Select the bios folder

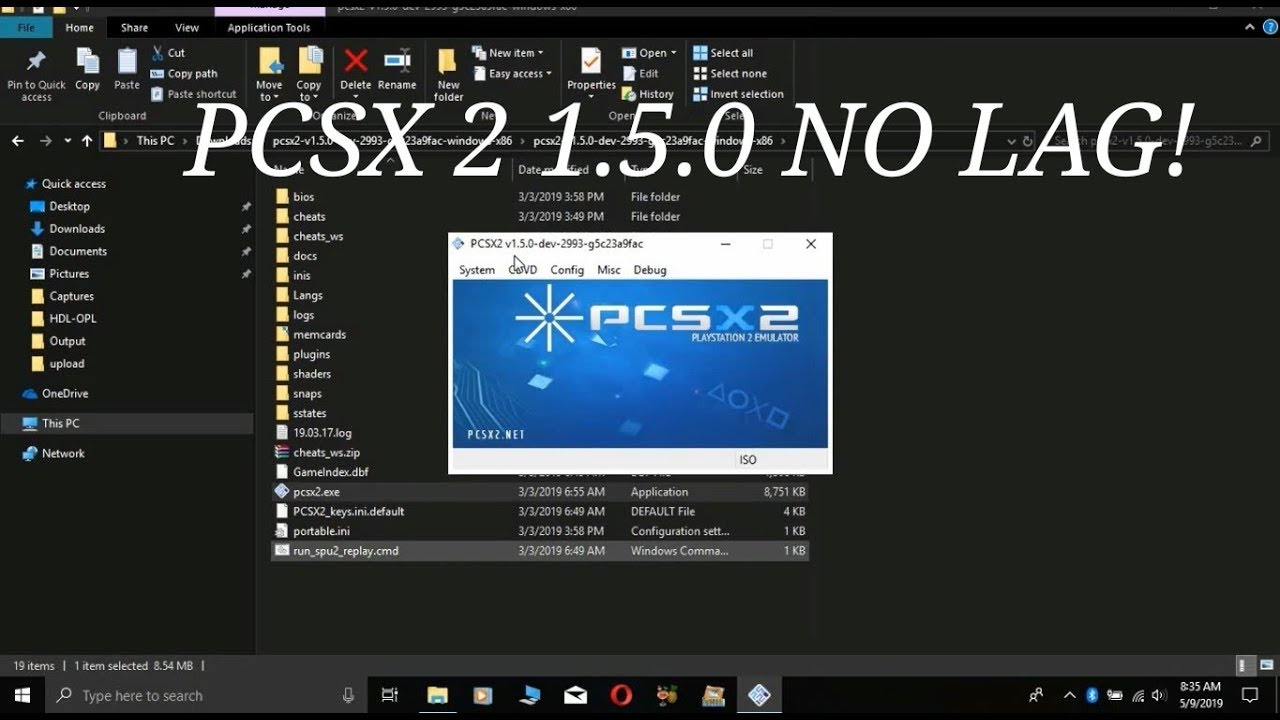click(x=303, y=197)
